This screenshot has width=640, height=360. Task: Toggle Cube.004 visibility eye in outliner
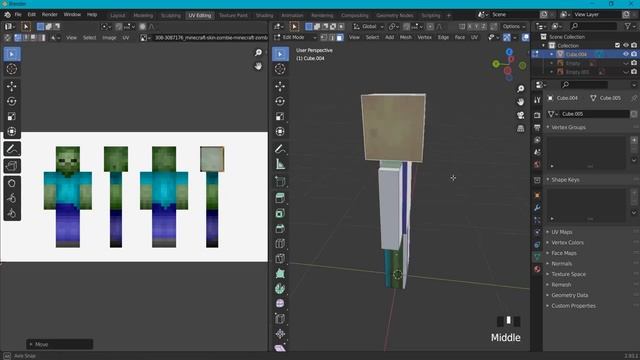(626, 54)
